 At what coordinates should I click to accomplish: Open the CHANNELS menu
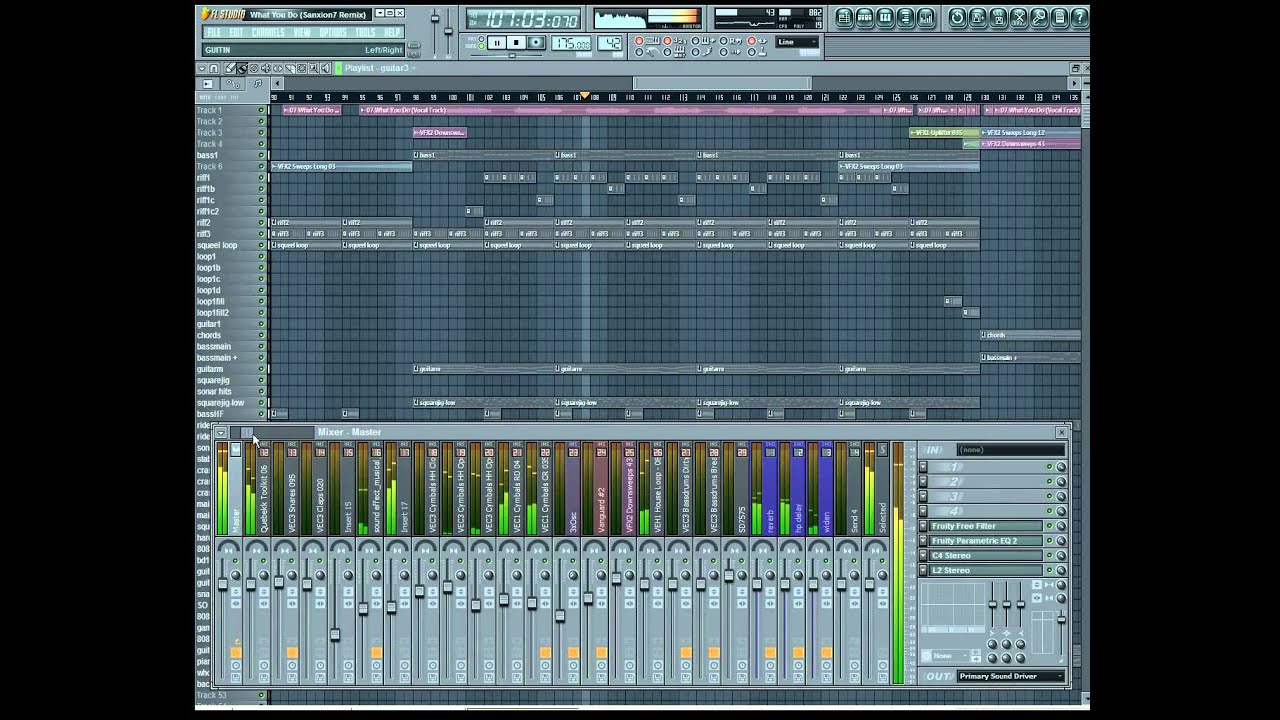click(x=268, y=33)
